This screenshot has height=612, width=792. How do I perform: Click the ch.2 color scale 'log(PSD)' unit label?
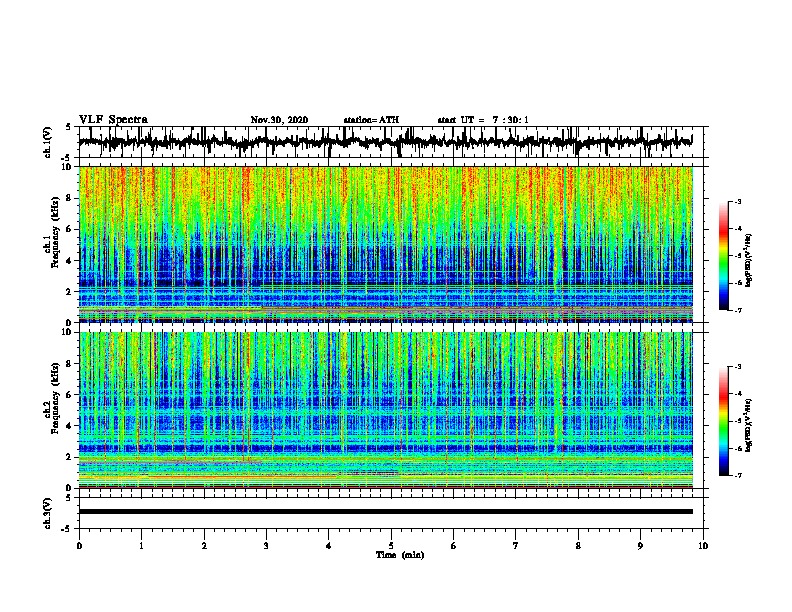(748, 425)
